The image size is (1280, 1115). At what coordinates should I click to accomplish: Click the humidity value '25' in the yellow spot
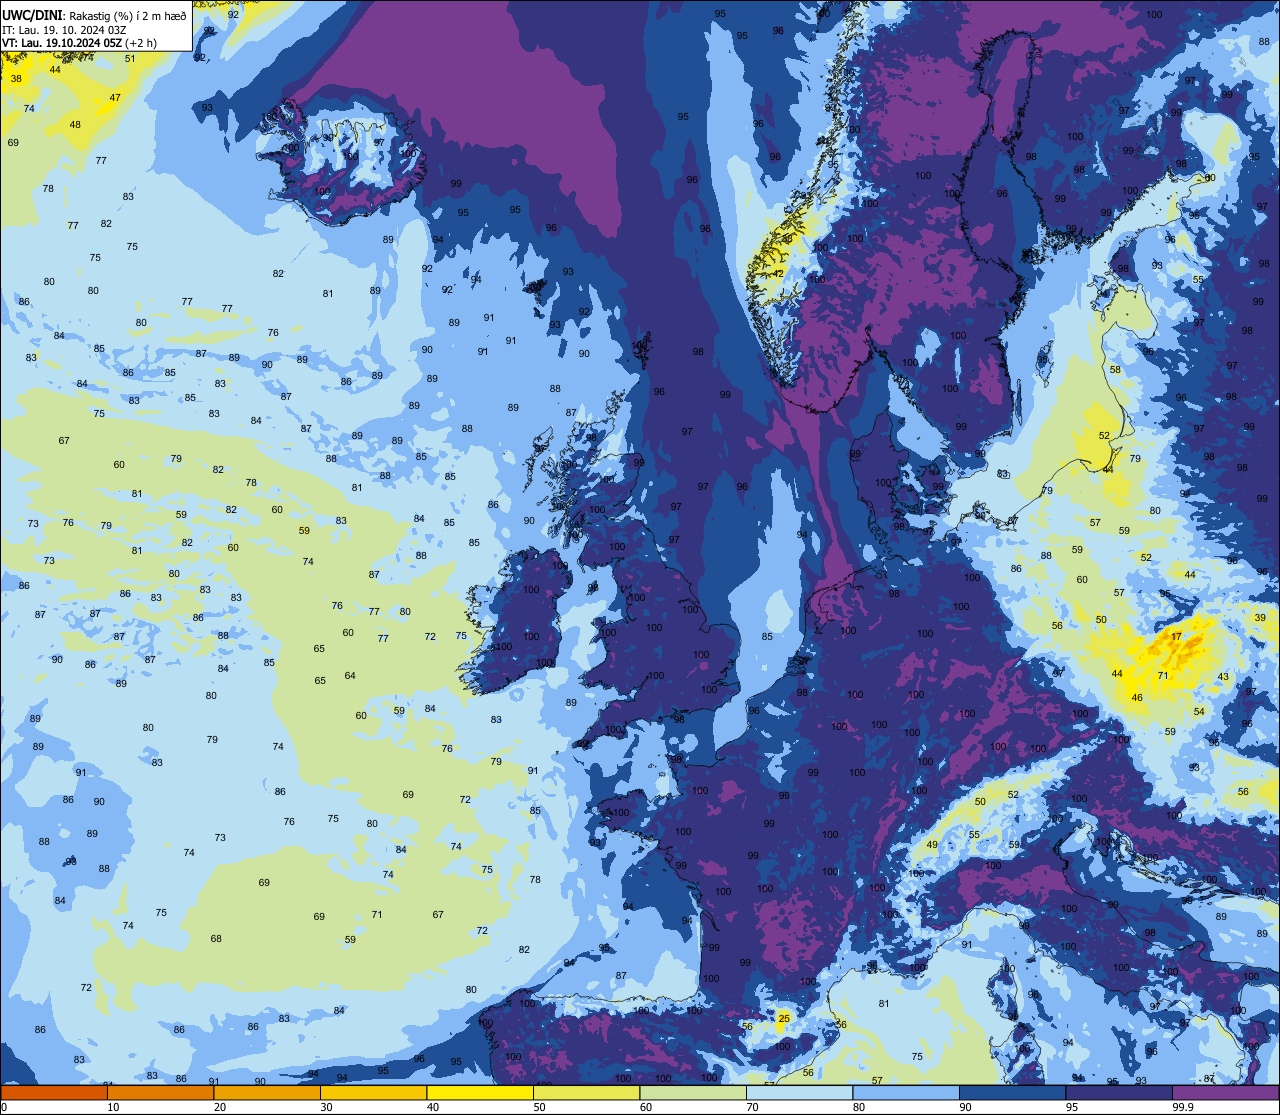tap(784, 1018)
